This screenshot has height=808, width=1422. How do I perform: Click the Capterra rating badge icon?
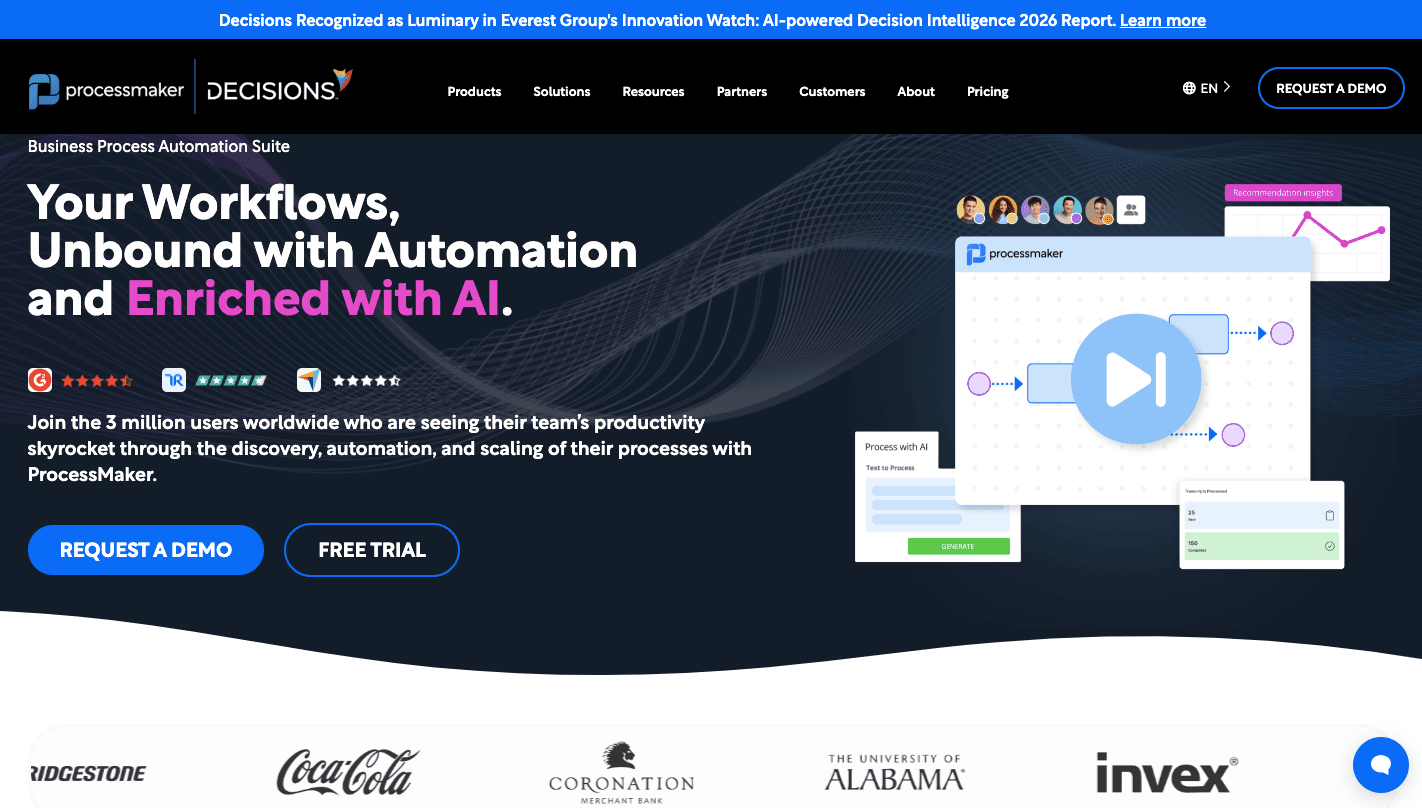(309, 380)
